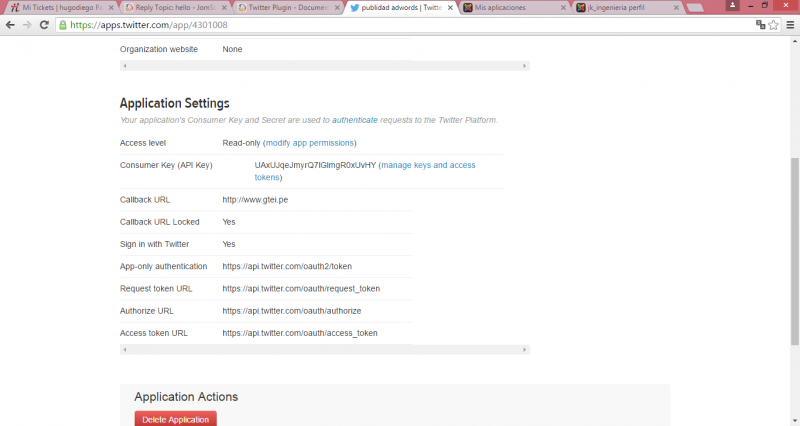Open the translate page icon
Viewport: 800px width, 426px height.
click(x=760, y=24)
